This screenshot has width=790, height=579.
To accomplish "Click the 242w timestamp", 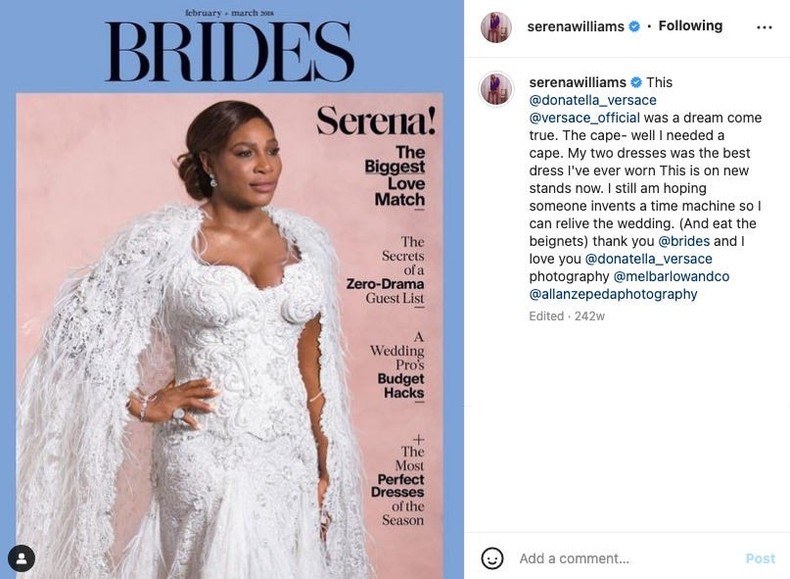I will [589, 316].
